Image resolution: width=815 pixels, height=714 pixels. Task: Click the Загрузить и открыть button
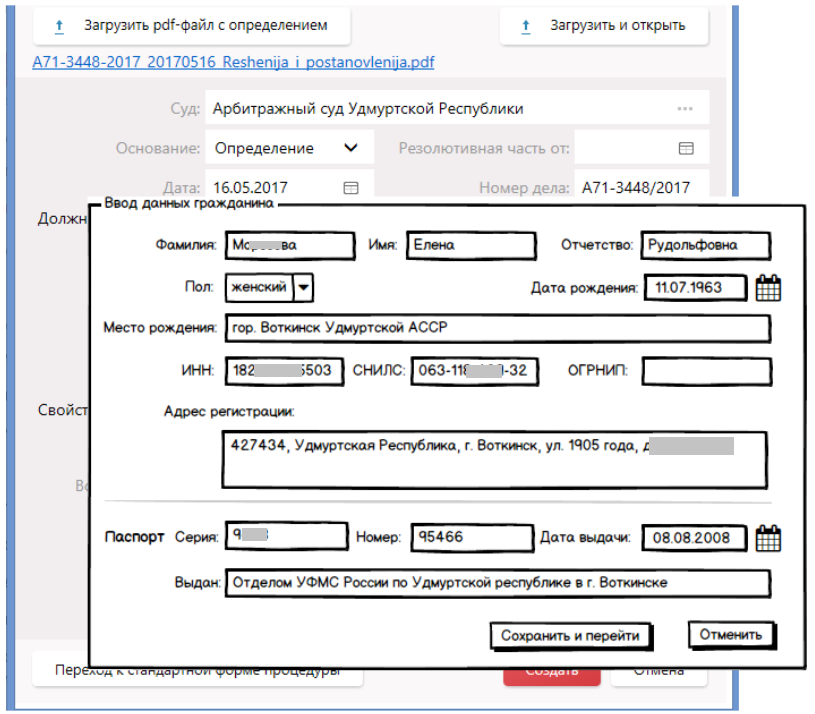604,26
